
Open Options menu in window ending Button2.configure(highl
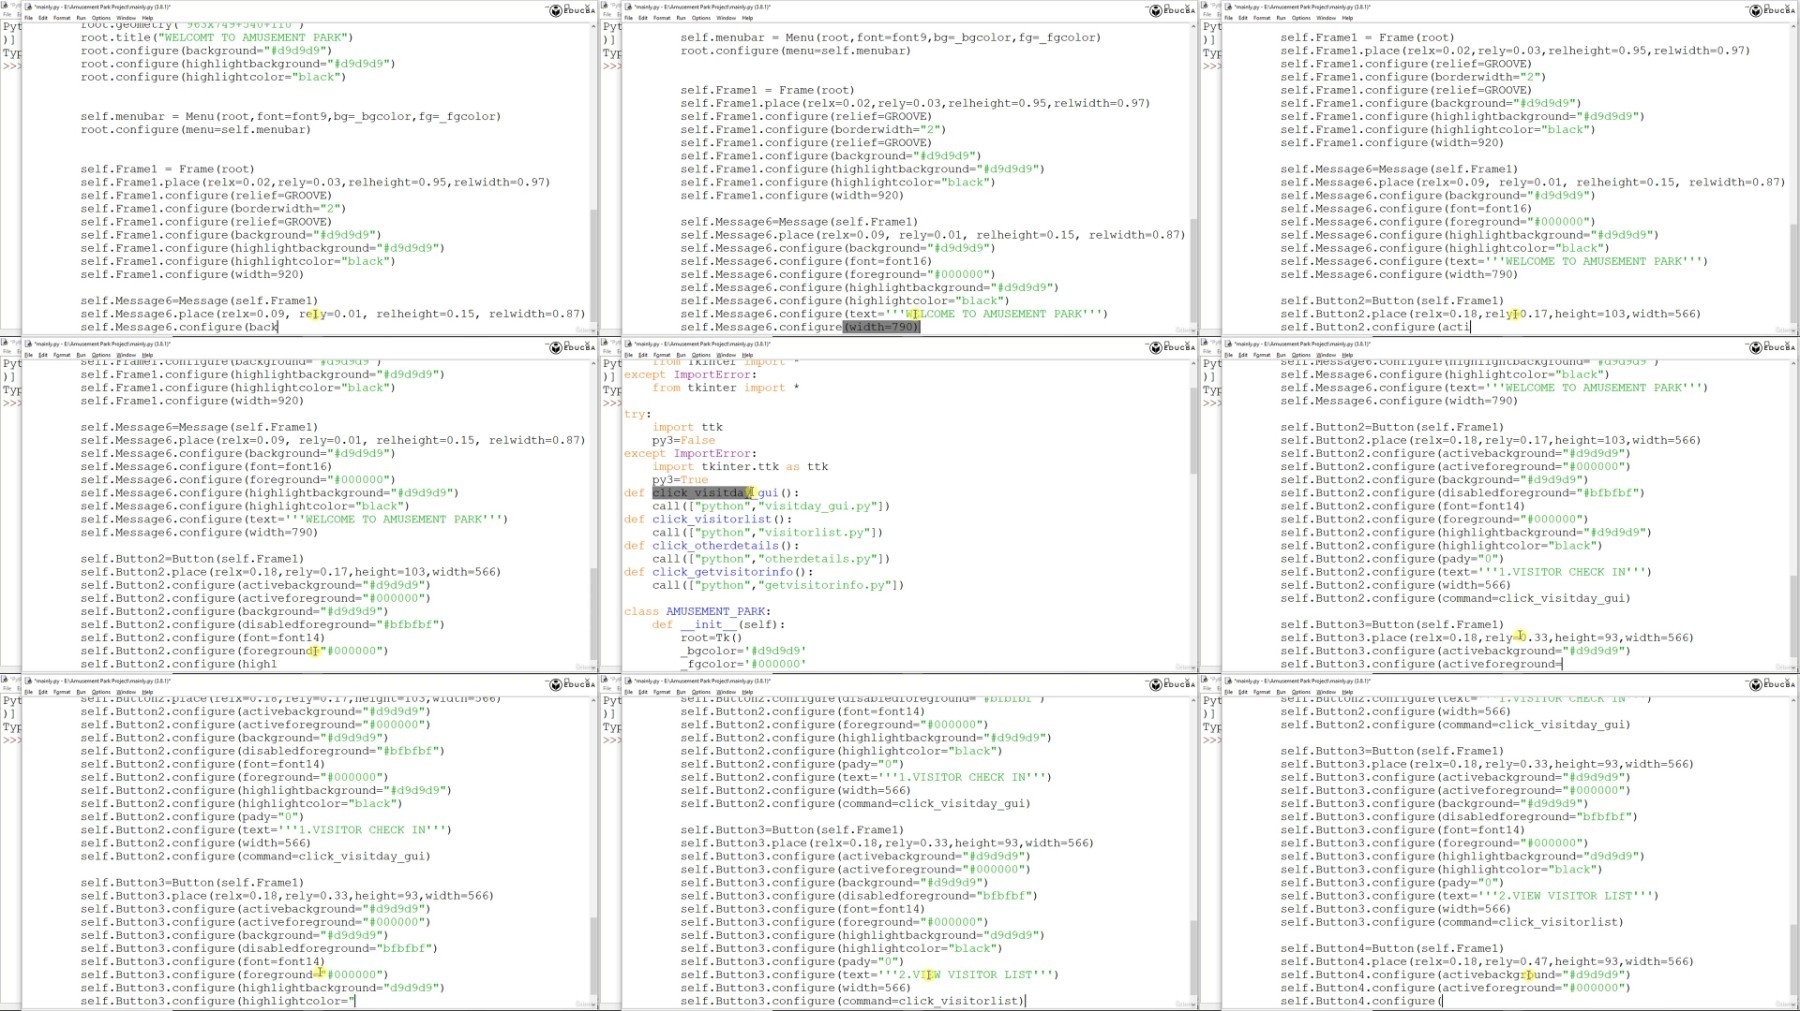(101, 355)
